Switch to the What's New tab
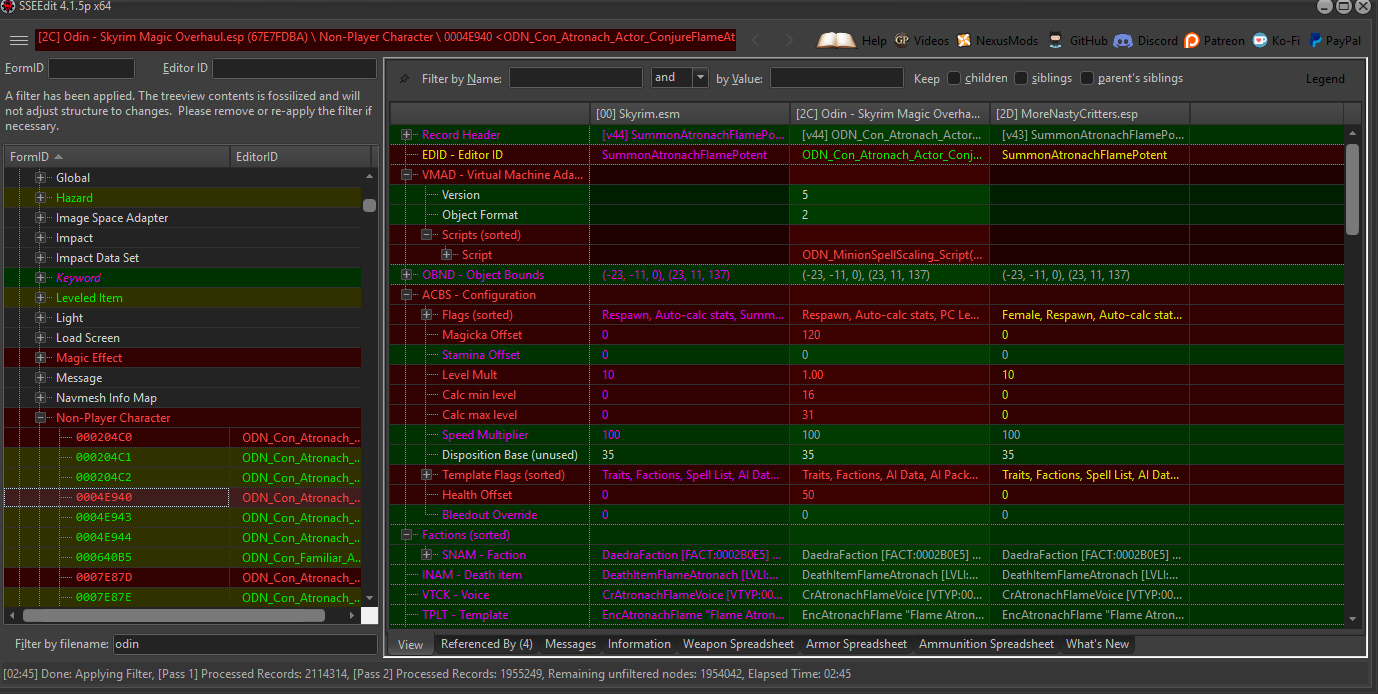The image size is (1378, 694). [x=1098, y=644]
